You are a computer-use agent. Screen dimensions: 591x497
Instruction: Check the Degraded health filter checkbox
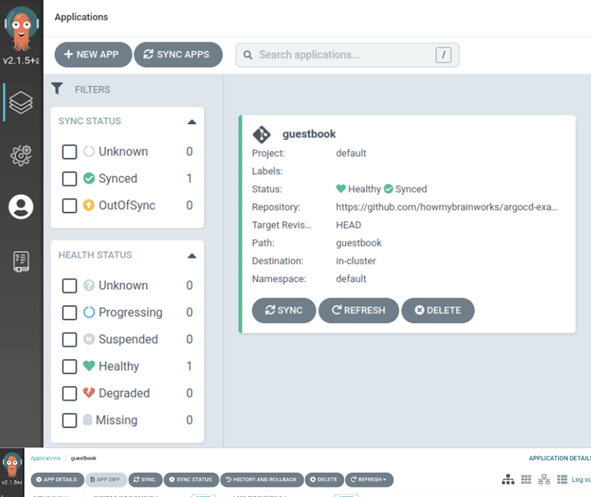coord(69,393)
